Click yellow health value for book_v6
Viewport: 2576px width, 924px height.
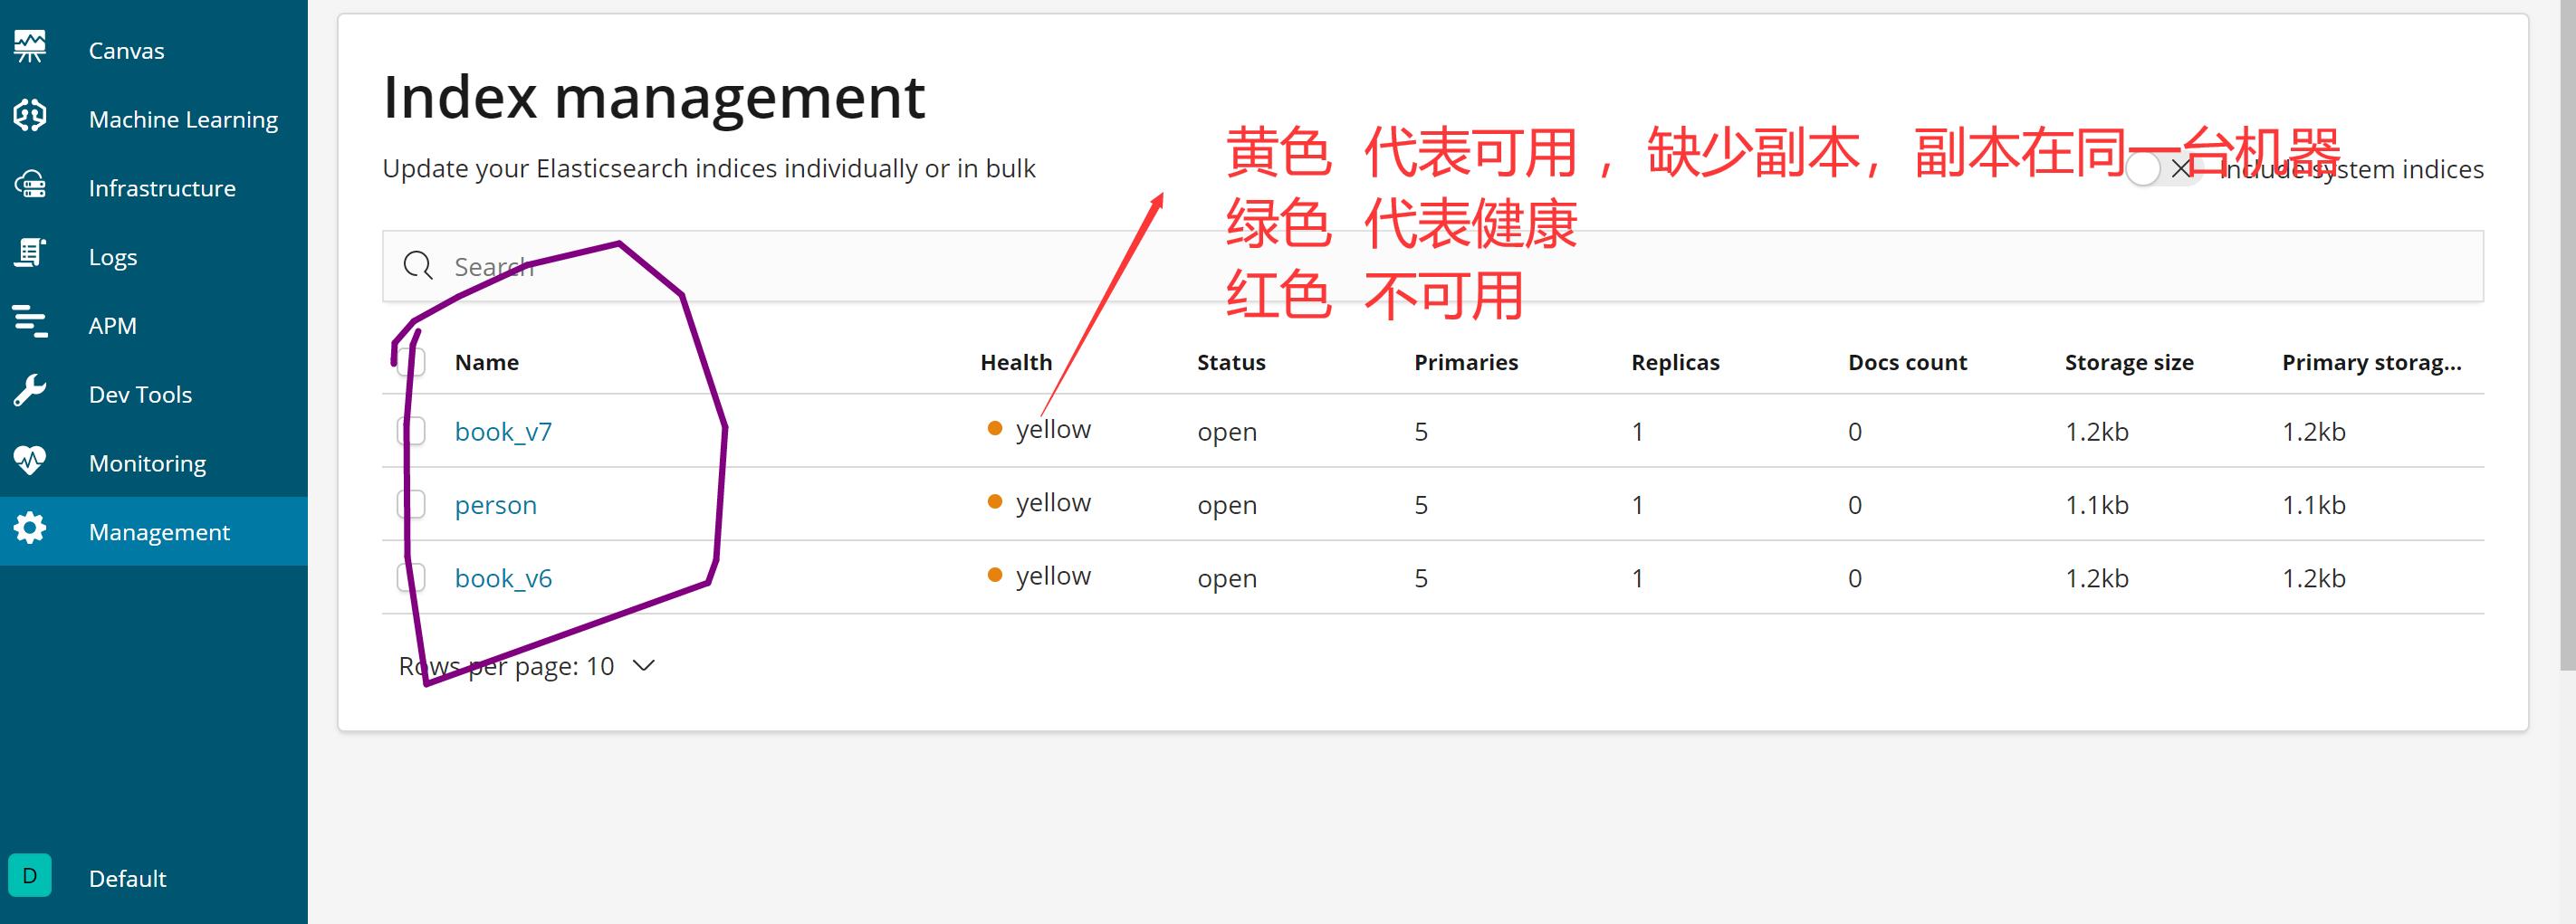1053,575
